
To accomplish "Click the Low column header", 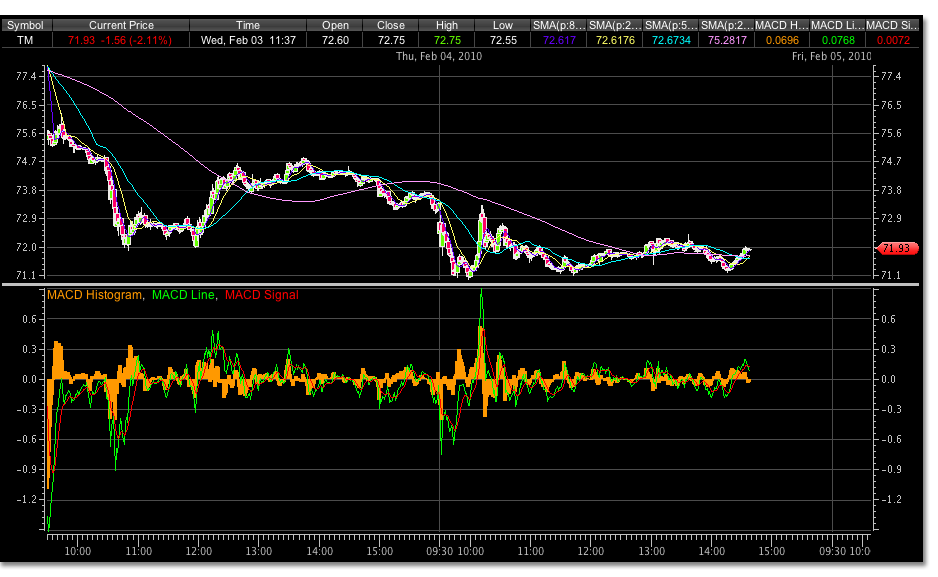I will pos(503,25).
